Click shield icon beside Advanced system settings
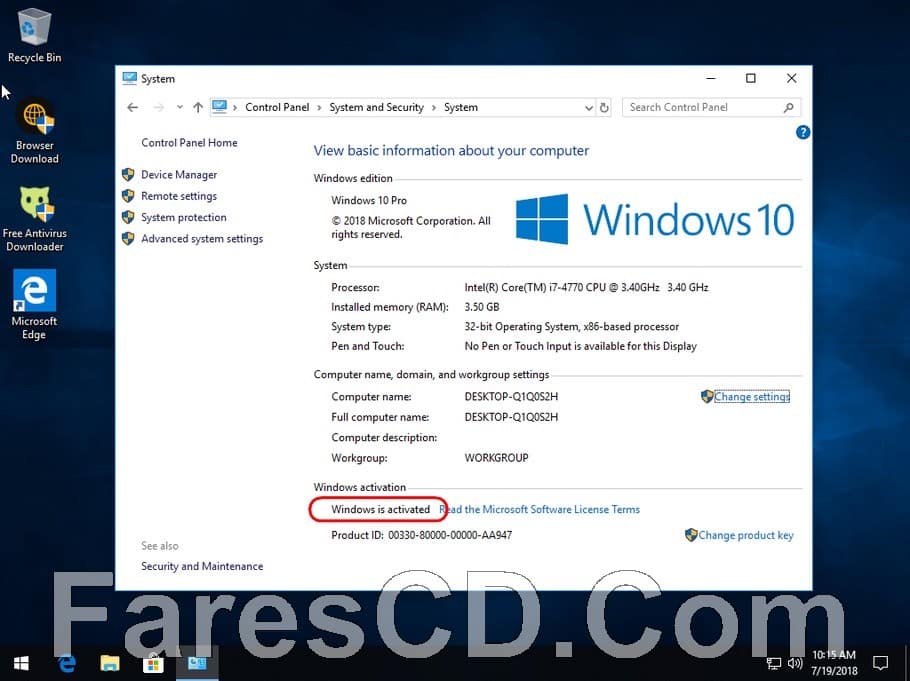Image resolution: width=910 pixels, height=681 pixels. coord(128,239)
